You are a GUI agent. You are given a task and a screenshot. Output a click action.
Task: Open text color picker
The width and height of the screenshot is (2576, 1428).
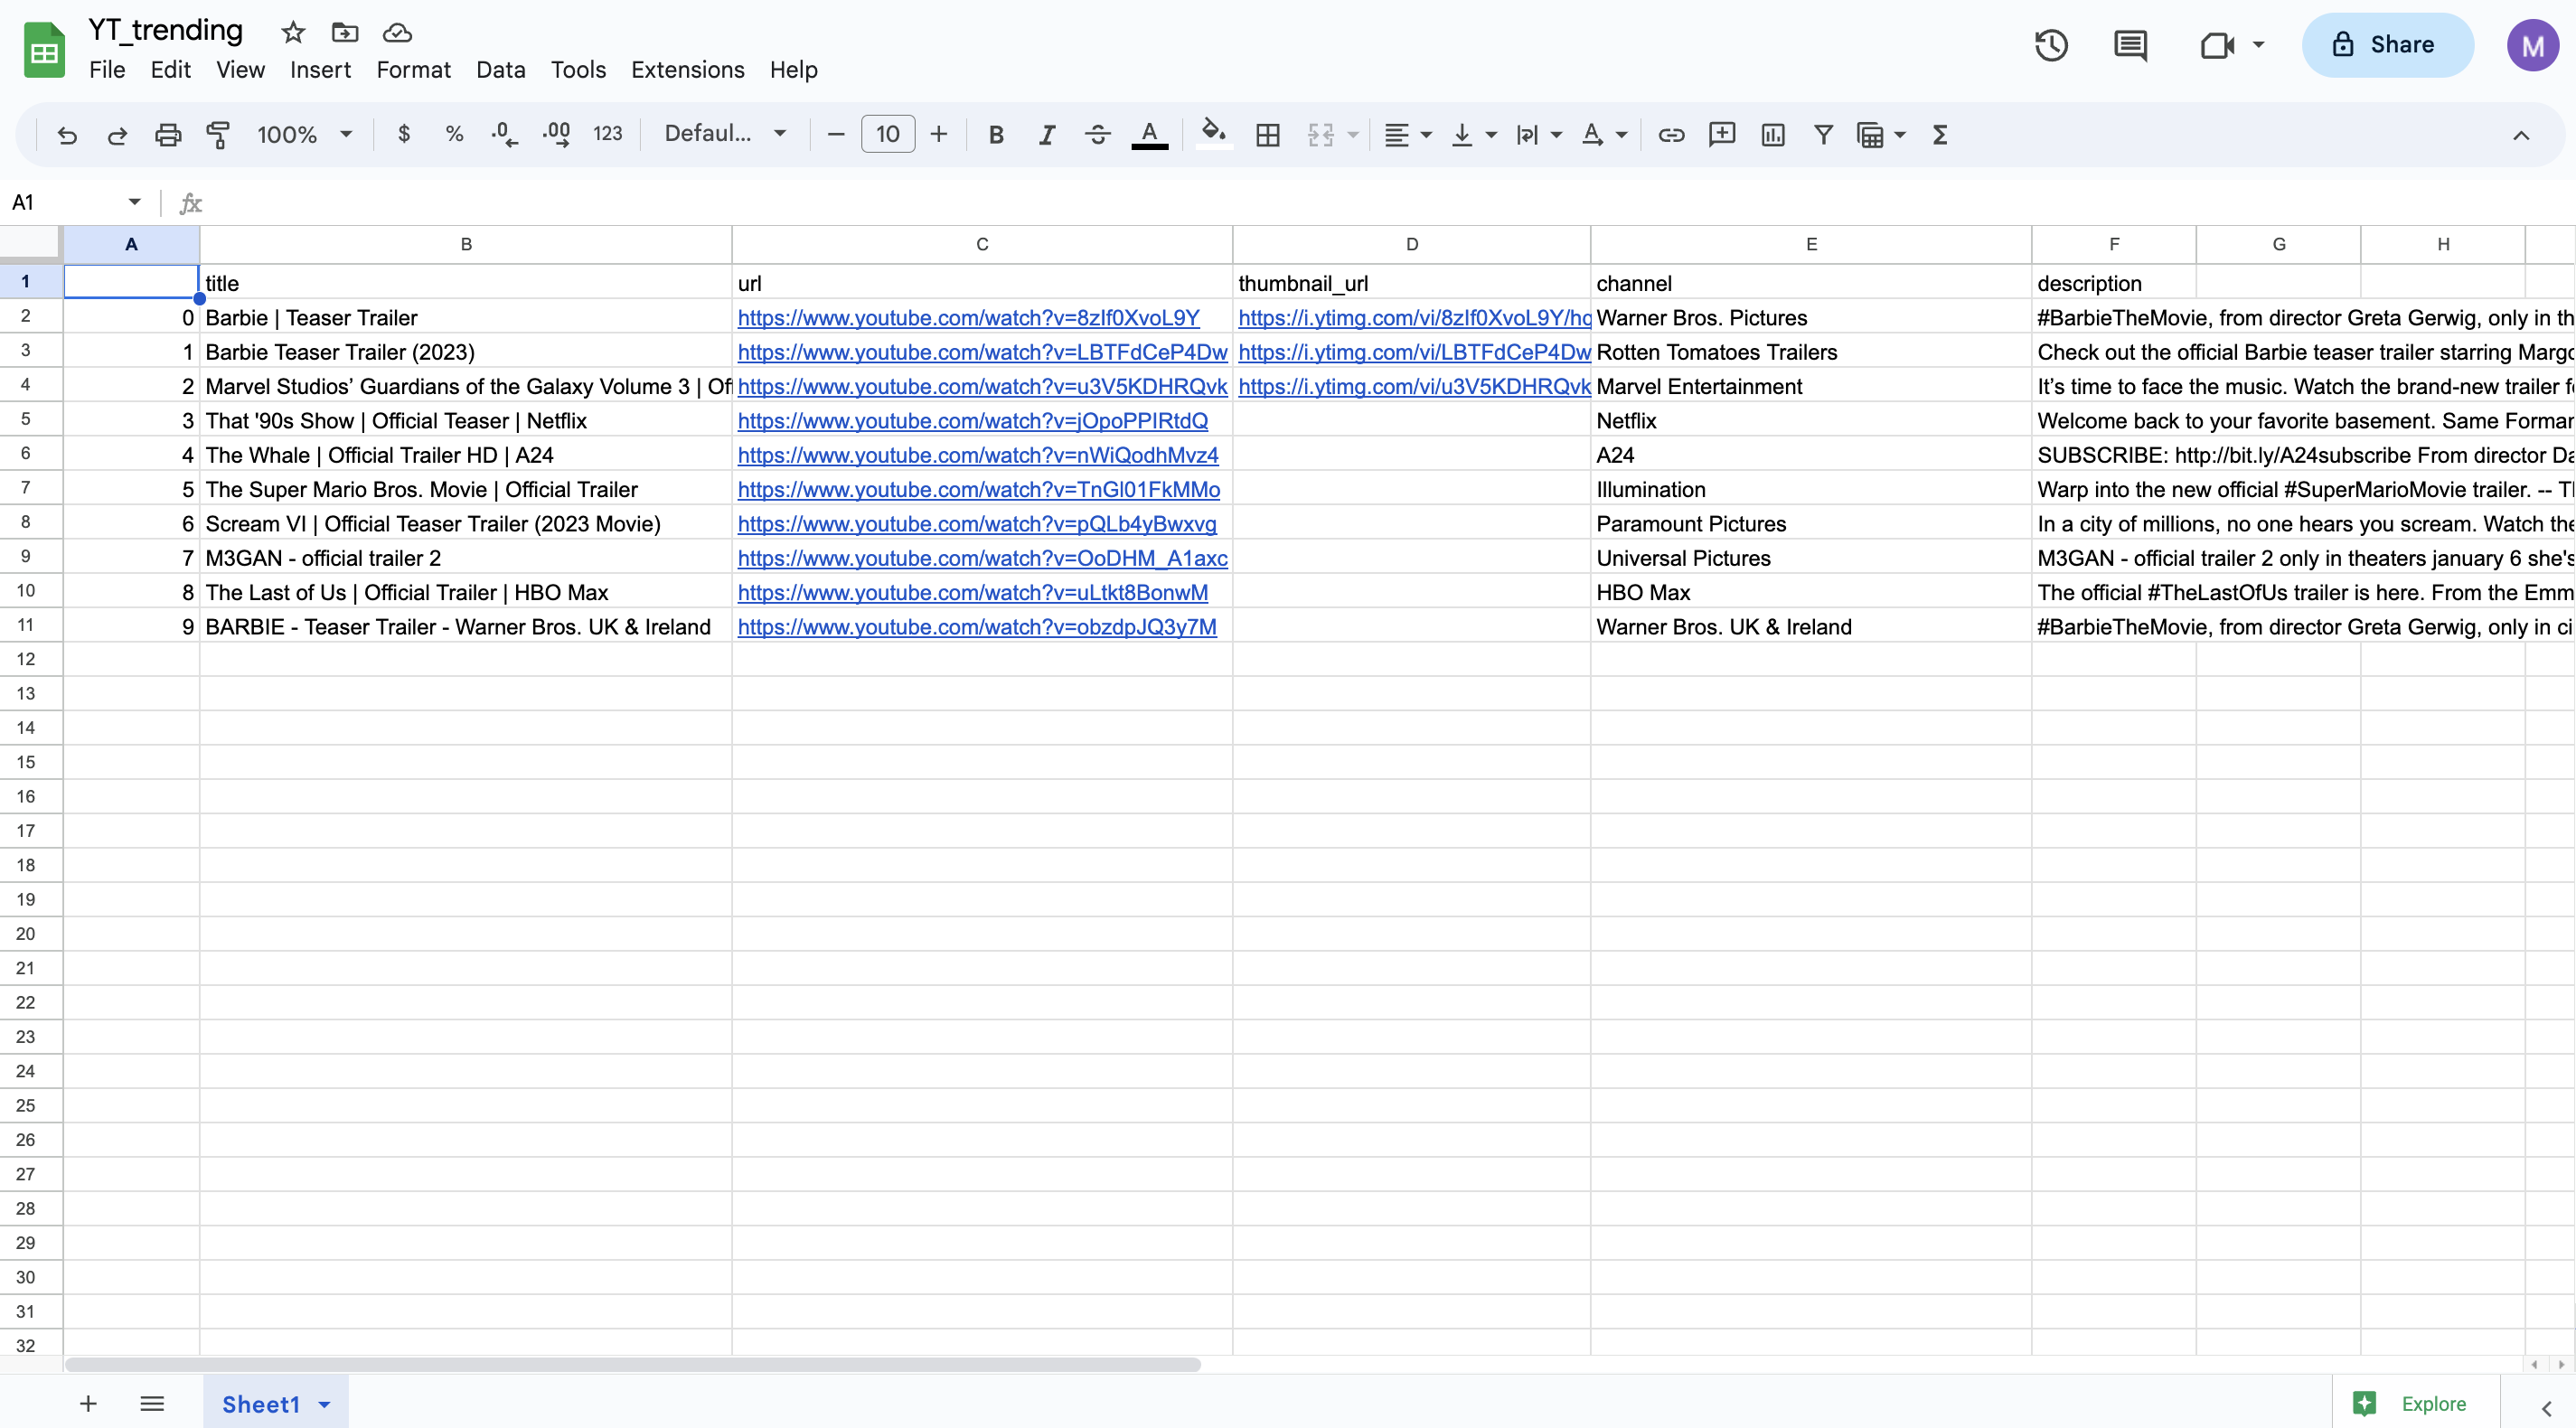point(1150,135)
